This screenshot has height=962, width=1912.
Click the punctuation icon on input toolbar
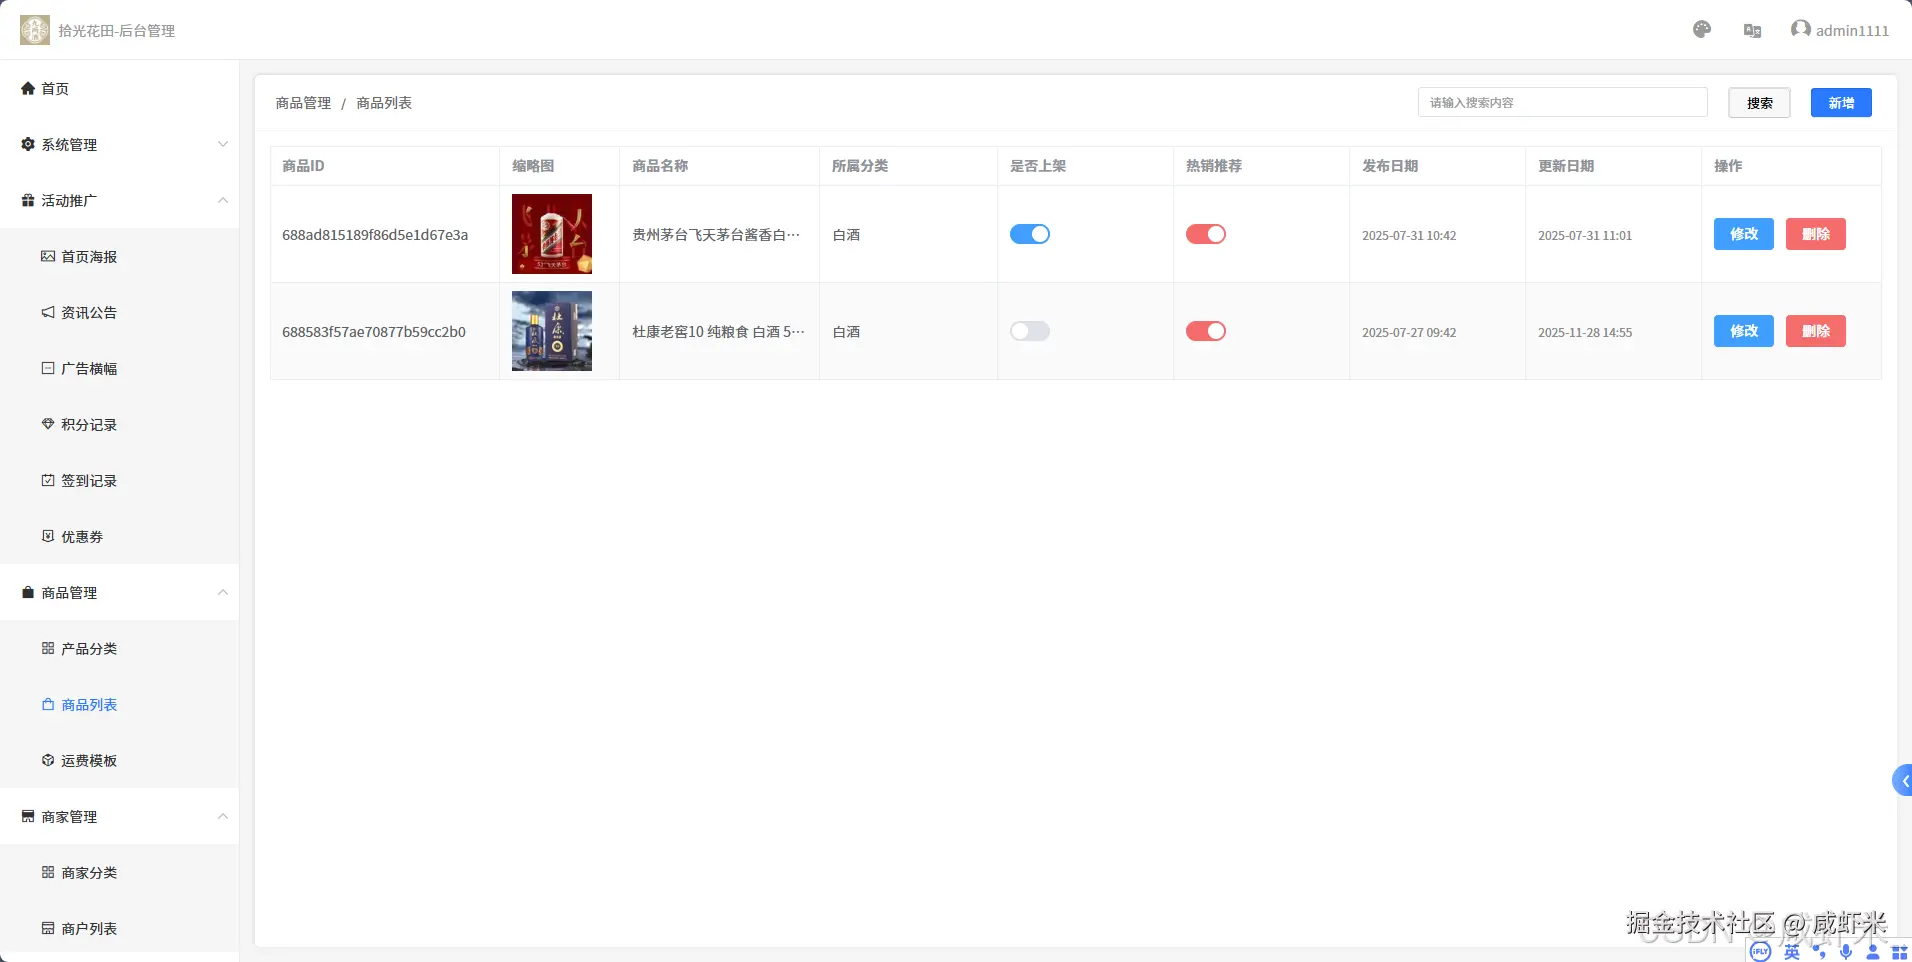click(1820, 952)
